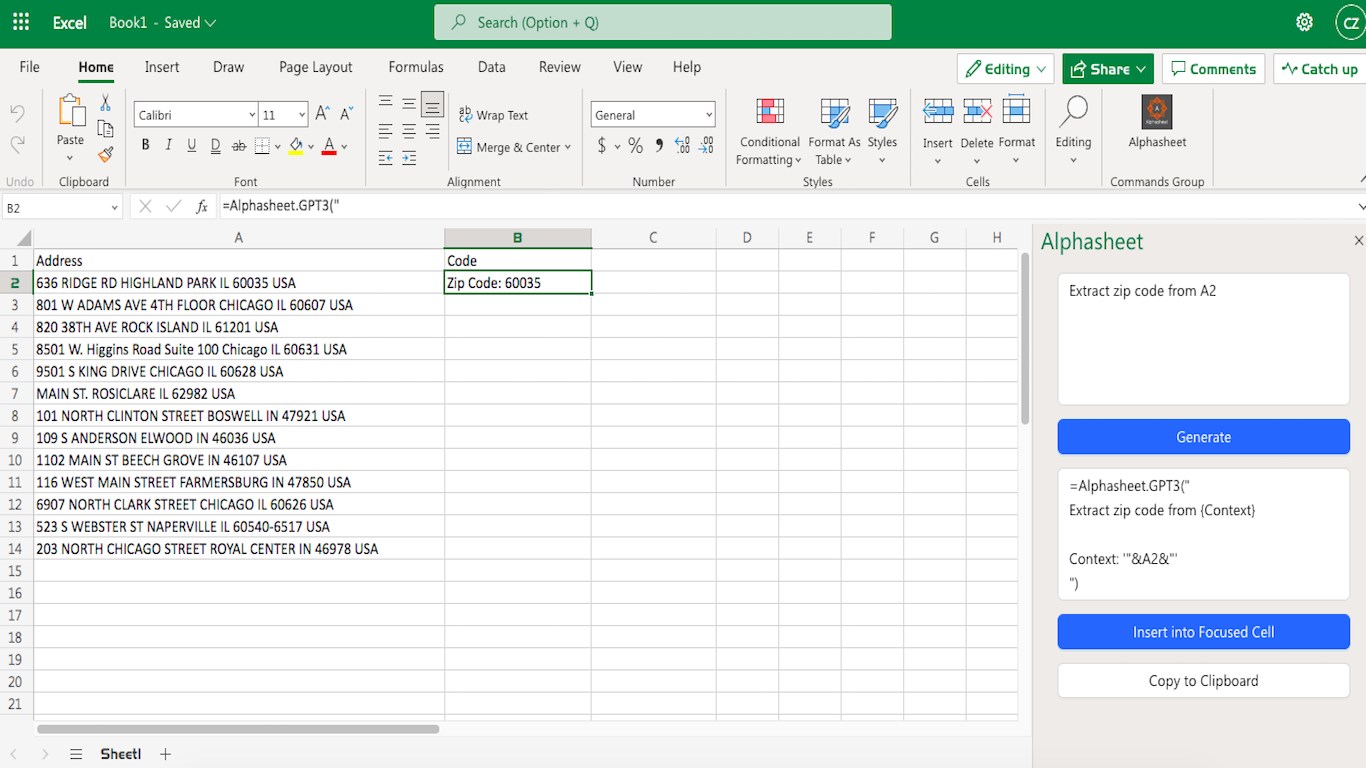Image resolution: width=1366 pixels, height=768 pixels.
Task: Switch to the Page Layout tab
Action: coord(316,67)
